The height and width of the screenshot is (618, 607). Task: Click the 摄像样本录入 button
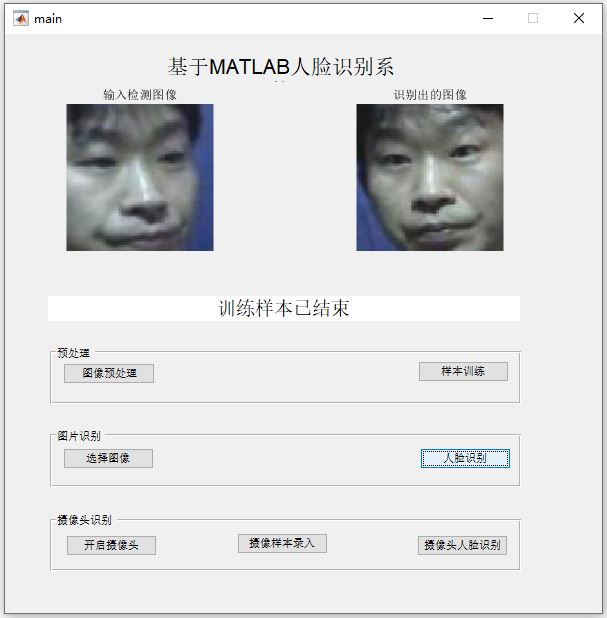[x=282, y=544]
